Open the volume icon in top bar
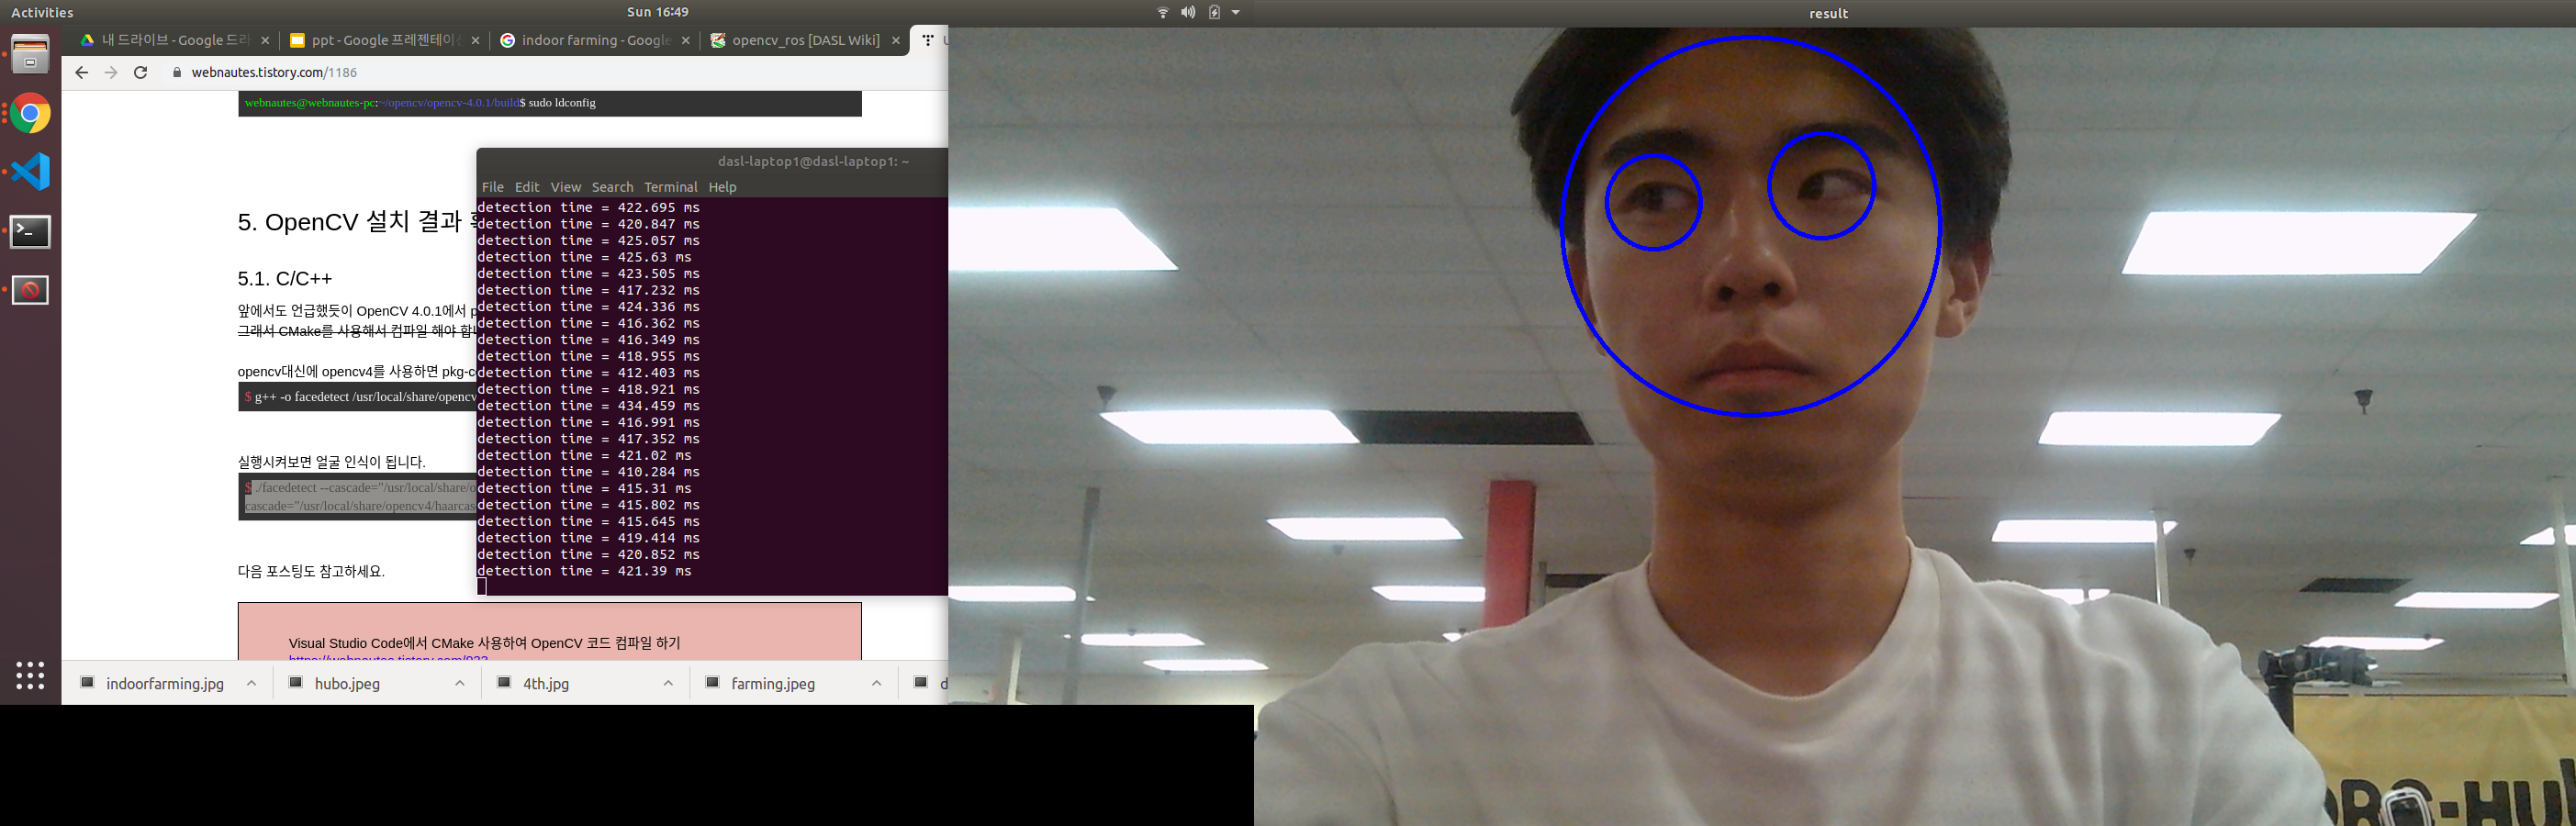This screenshot has height=826, width=2576. (x=1188, y=12)
